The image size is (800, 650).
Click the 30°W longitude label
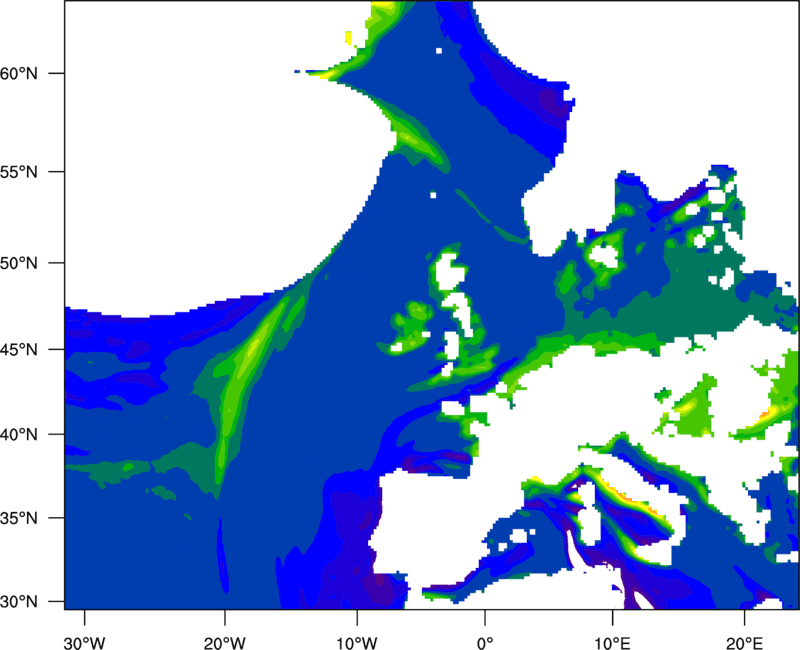pos(85,643)
